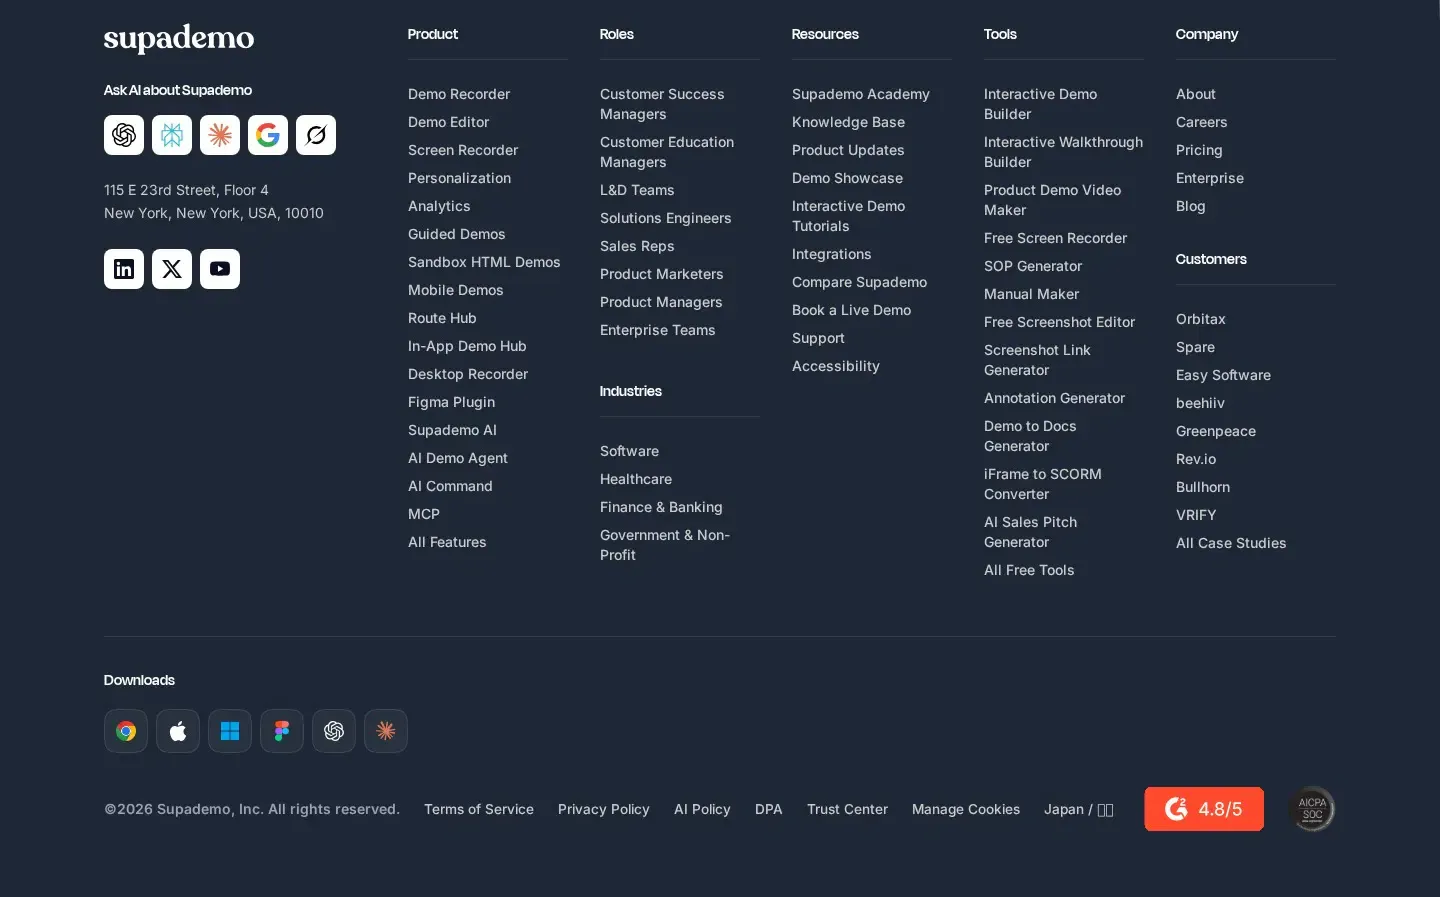Open the Pricing page link

[x=1199, y=150]
